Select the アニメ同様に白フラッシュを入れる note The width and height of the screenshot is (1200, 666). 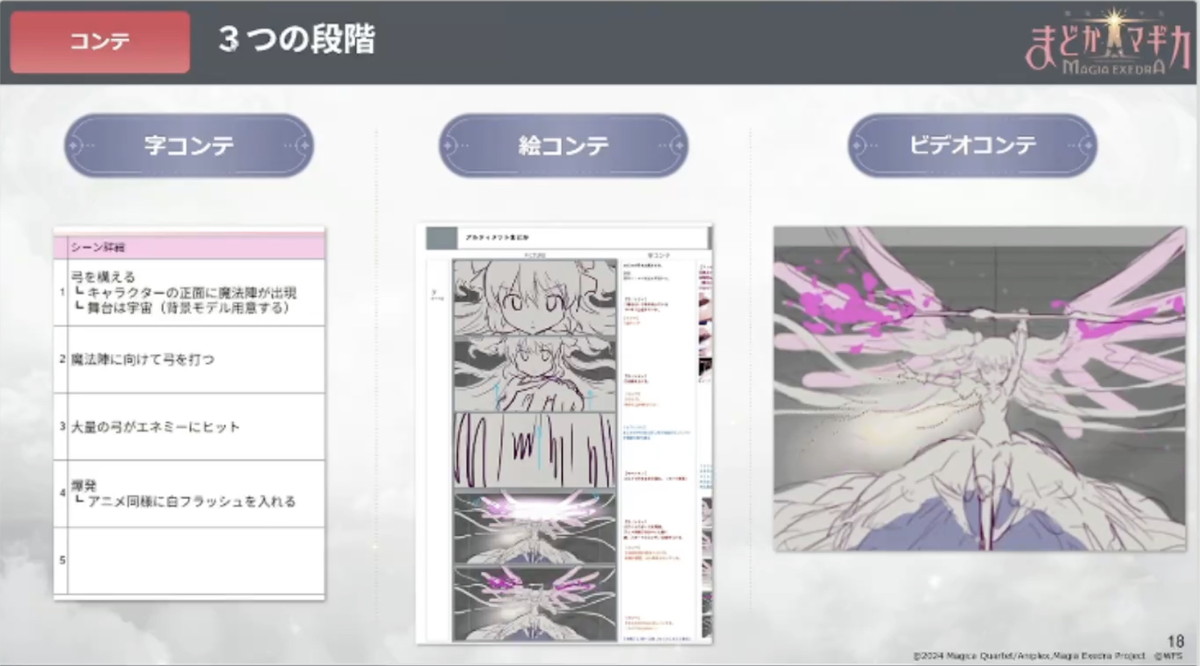[186, 501]
